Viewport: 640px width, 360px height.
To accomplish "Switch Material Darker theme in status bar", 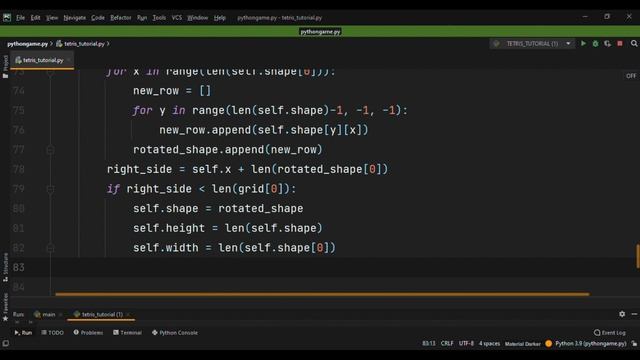I will 522,344.
